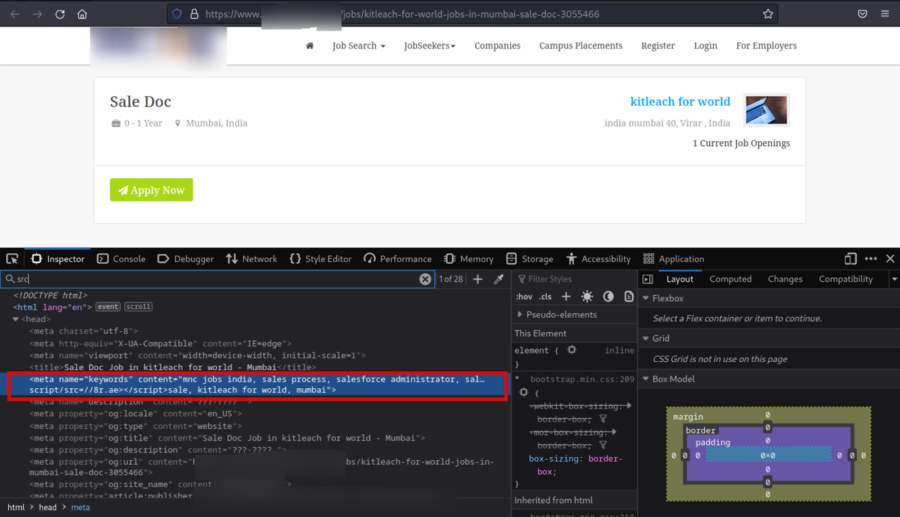Click filter icon next to -moz-box-sizing border-box
Screen dimensions: 900x517
coord(603,445)
